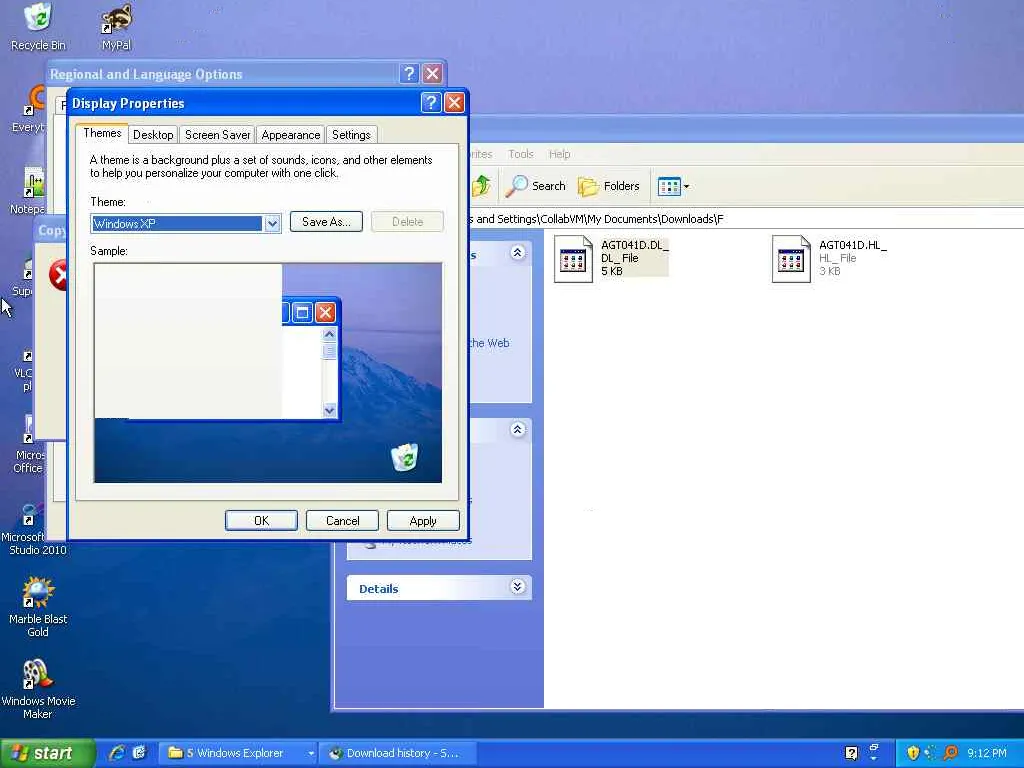1024x768 pixels.
Task: Click Apply in Display Properties
Action: [x=423, y=520]
